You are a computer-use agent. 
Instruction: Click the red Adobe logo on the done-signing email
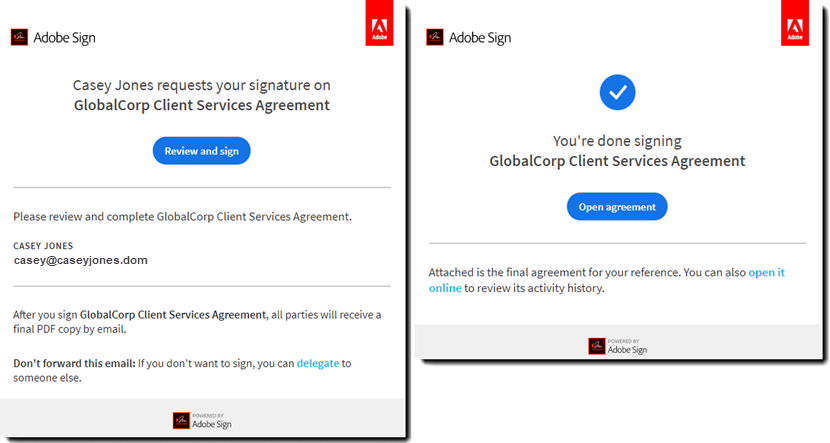pyautogui.click(x=795, y=23)
